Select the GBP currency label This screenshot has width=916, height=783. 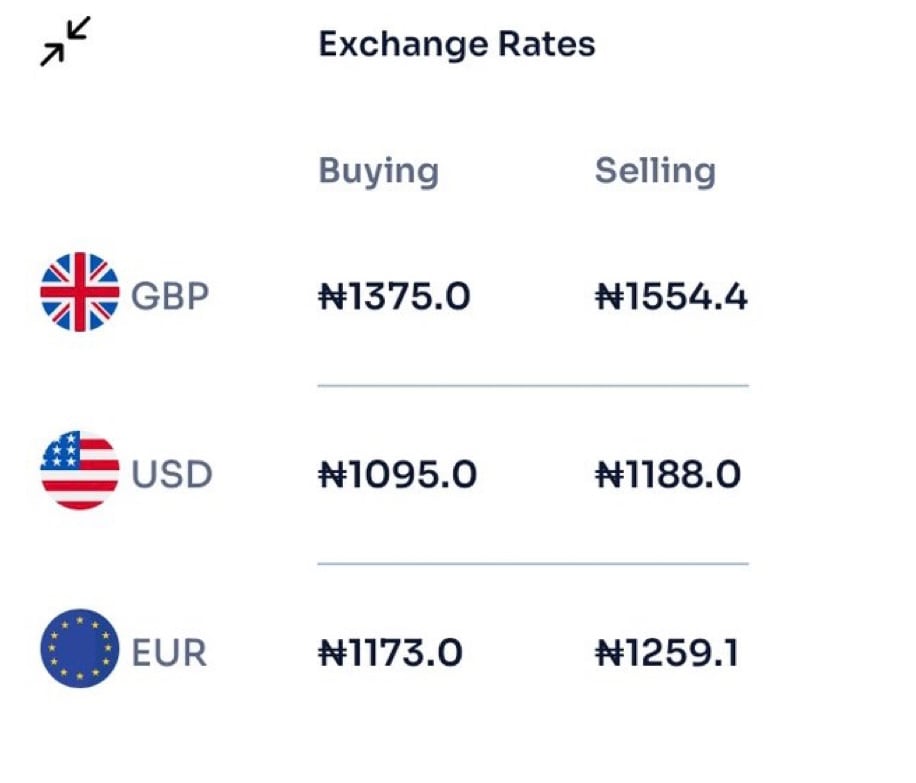[171, 297]
